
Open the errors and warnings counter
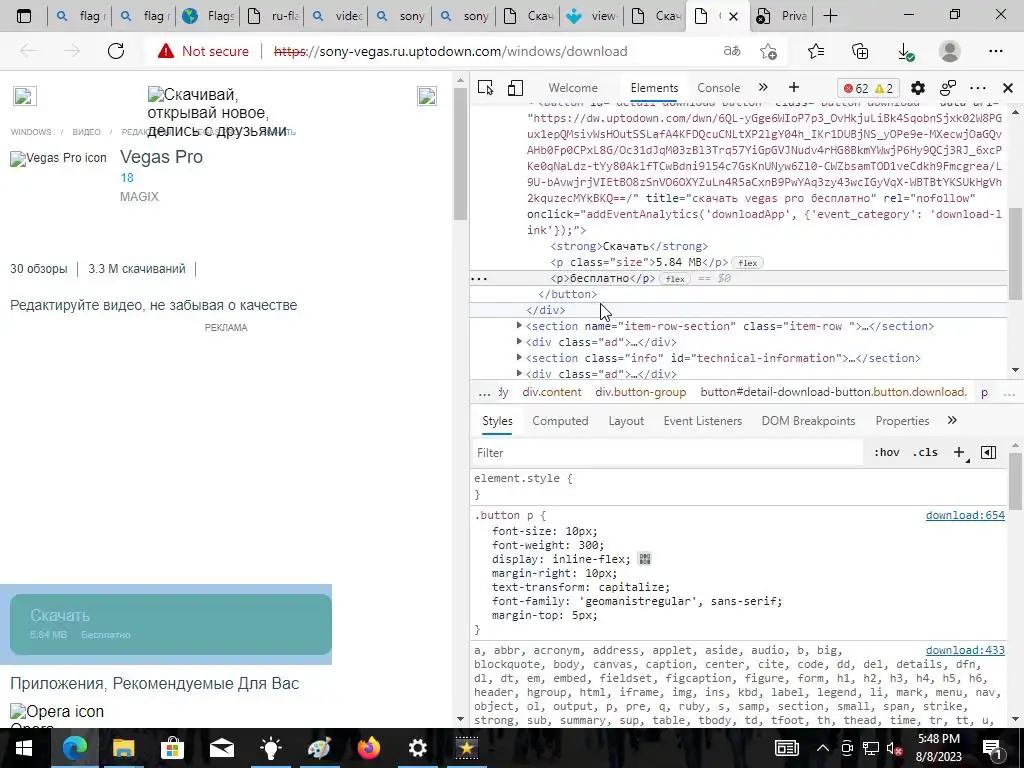(868, 88)
